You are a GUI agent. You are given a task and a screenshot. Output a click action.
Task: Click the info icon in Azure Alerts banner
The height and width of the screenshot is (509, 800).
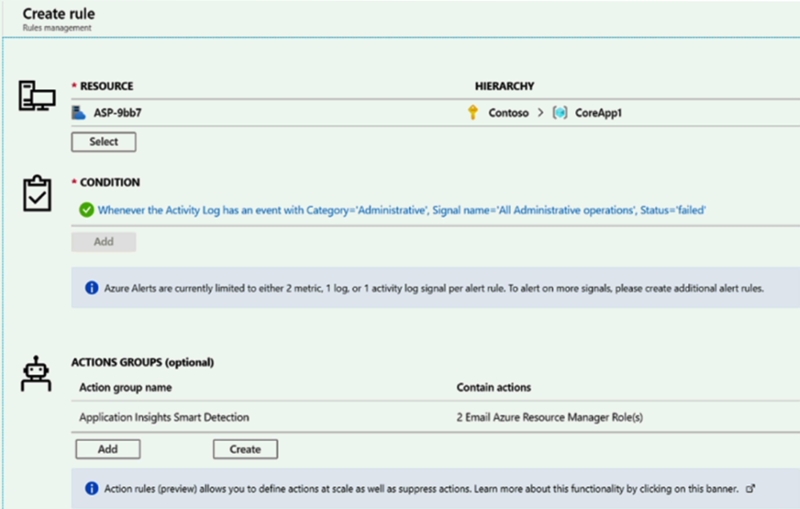tap(90, 288)
